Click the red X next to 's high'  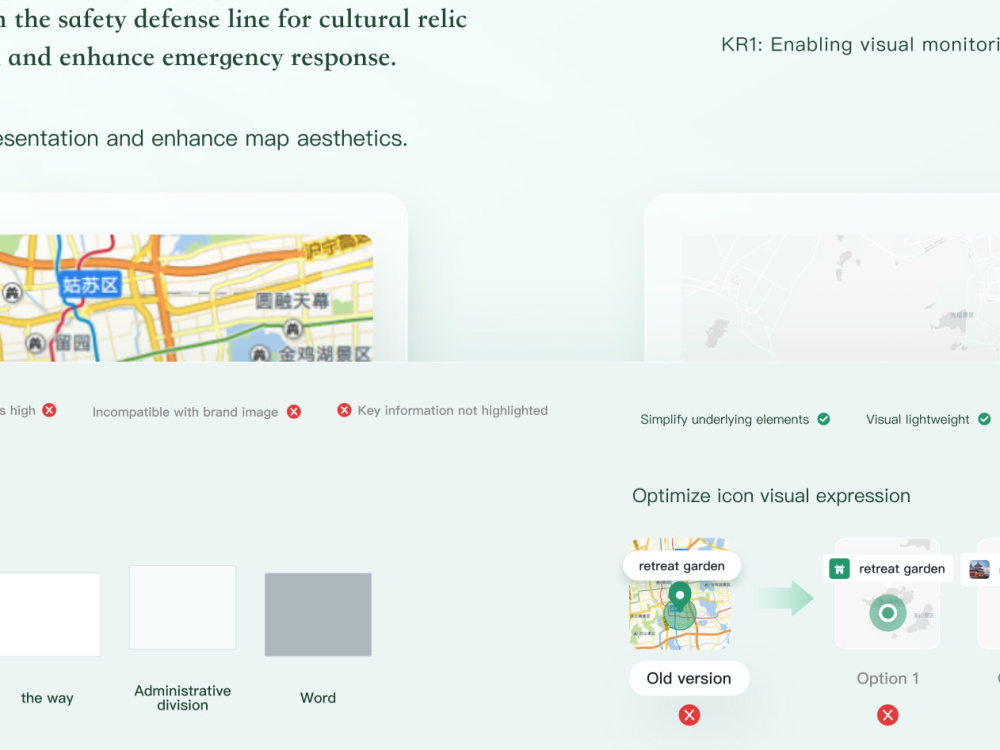click(49, 410)
